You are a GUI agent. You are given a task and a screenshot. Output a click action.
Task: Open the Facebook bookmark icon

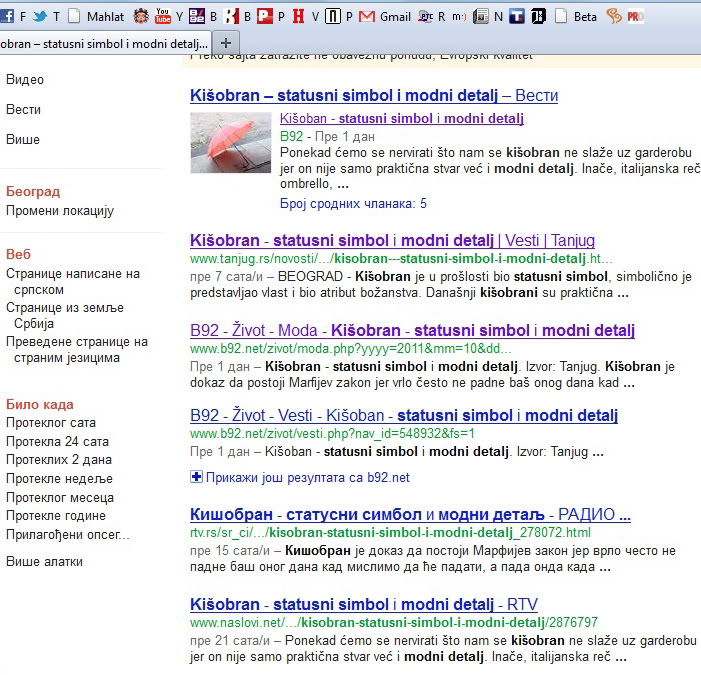pos(7,17)
